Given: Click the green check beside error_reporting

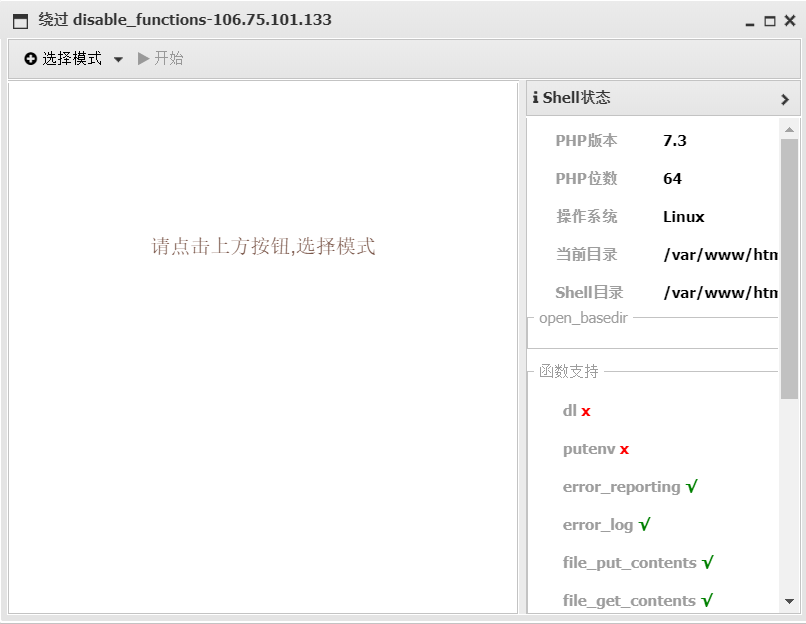Looking at the screenshot, I should click(691, 486).
